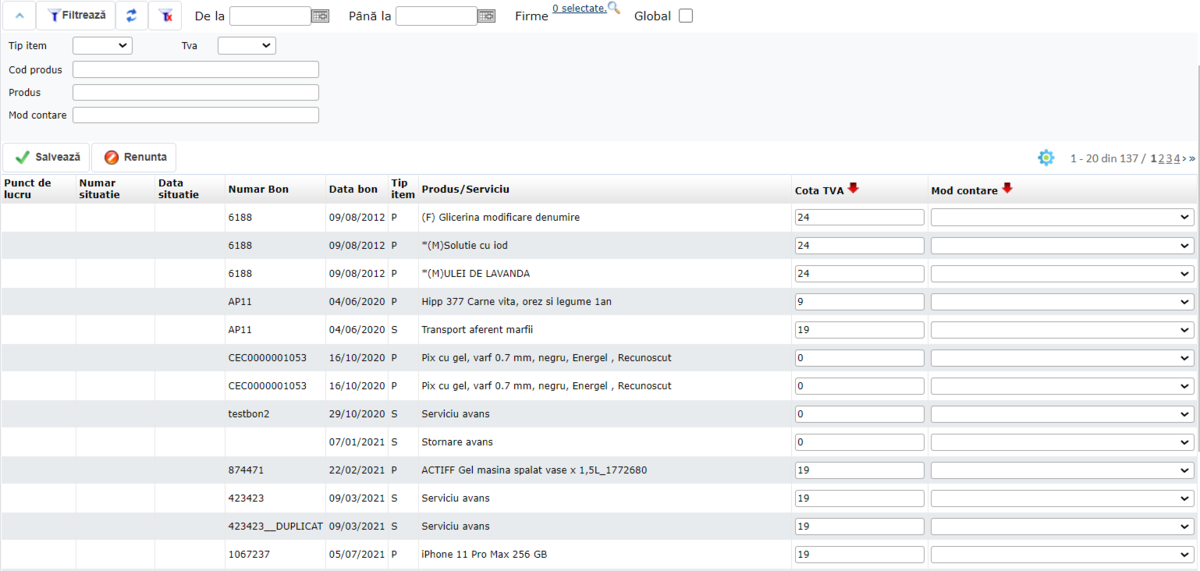Screen dimensions: 1200x571
Task: Click the refresh arrows icon
Action: pyautogui.click(x=131, y=15)
